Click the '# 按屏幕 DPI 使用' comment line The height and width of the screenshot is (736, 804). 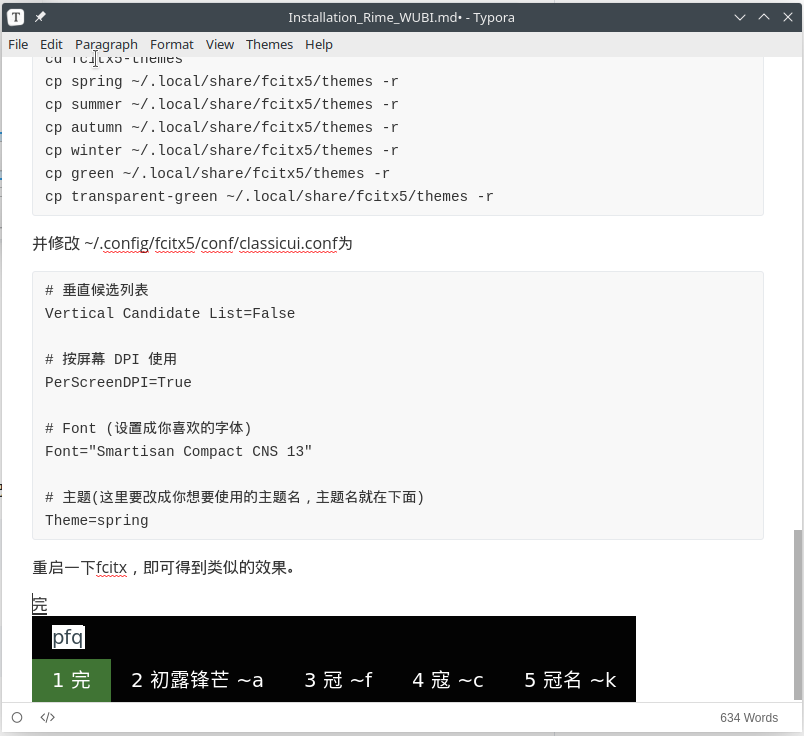point(111,359)
